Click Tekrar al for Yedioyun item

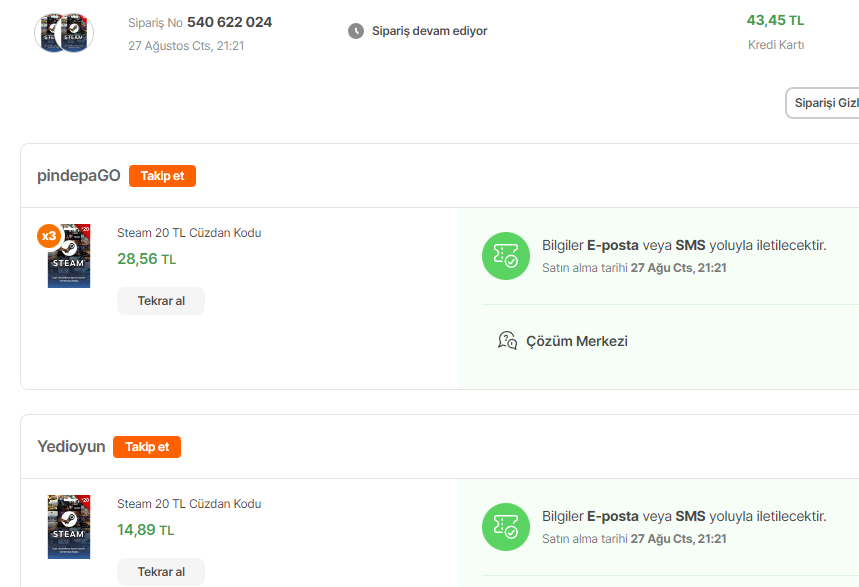[x=161, y=572]
